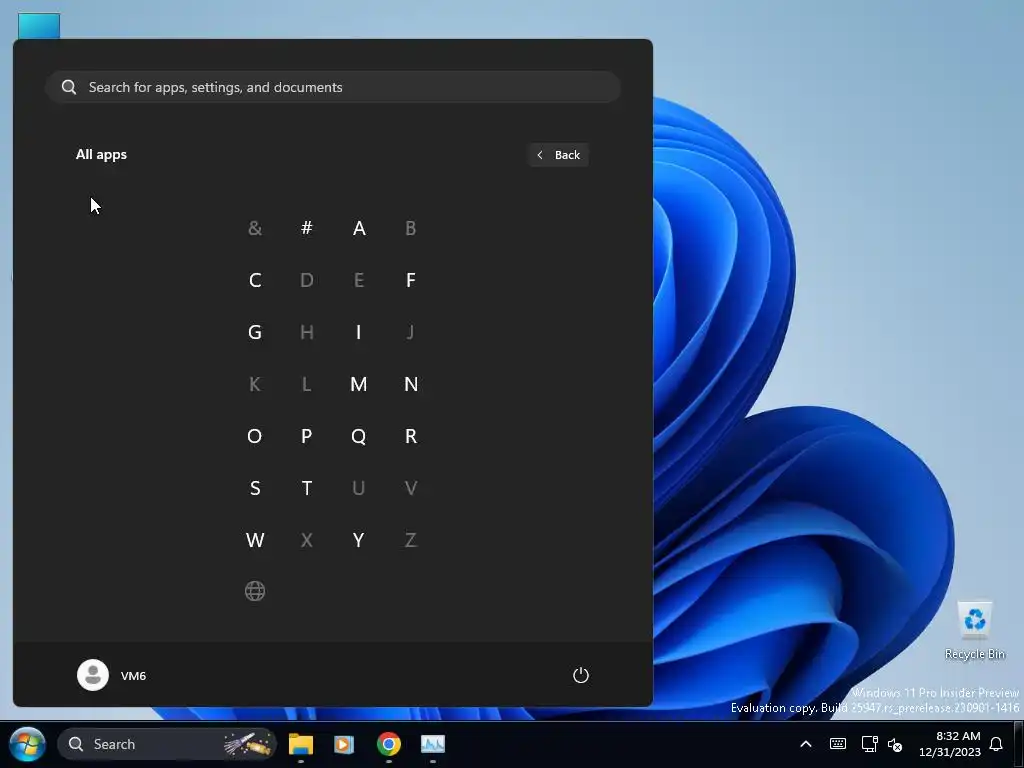Select the Recycle Bin desktop icon
1024x768 pixels.
(975, 630)
